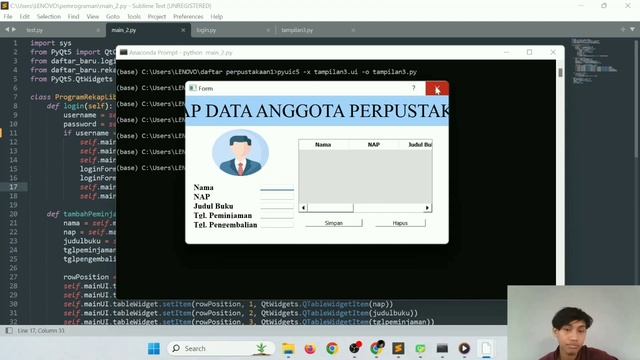
Task: Open the green app icon in the taskbar
Action: pyautogui.click(x=420, y=348)
